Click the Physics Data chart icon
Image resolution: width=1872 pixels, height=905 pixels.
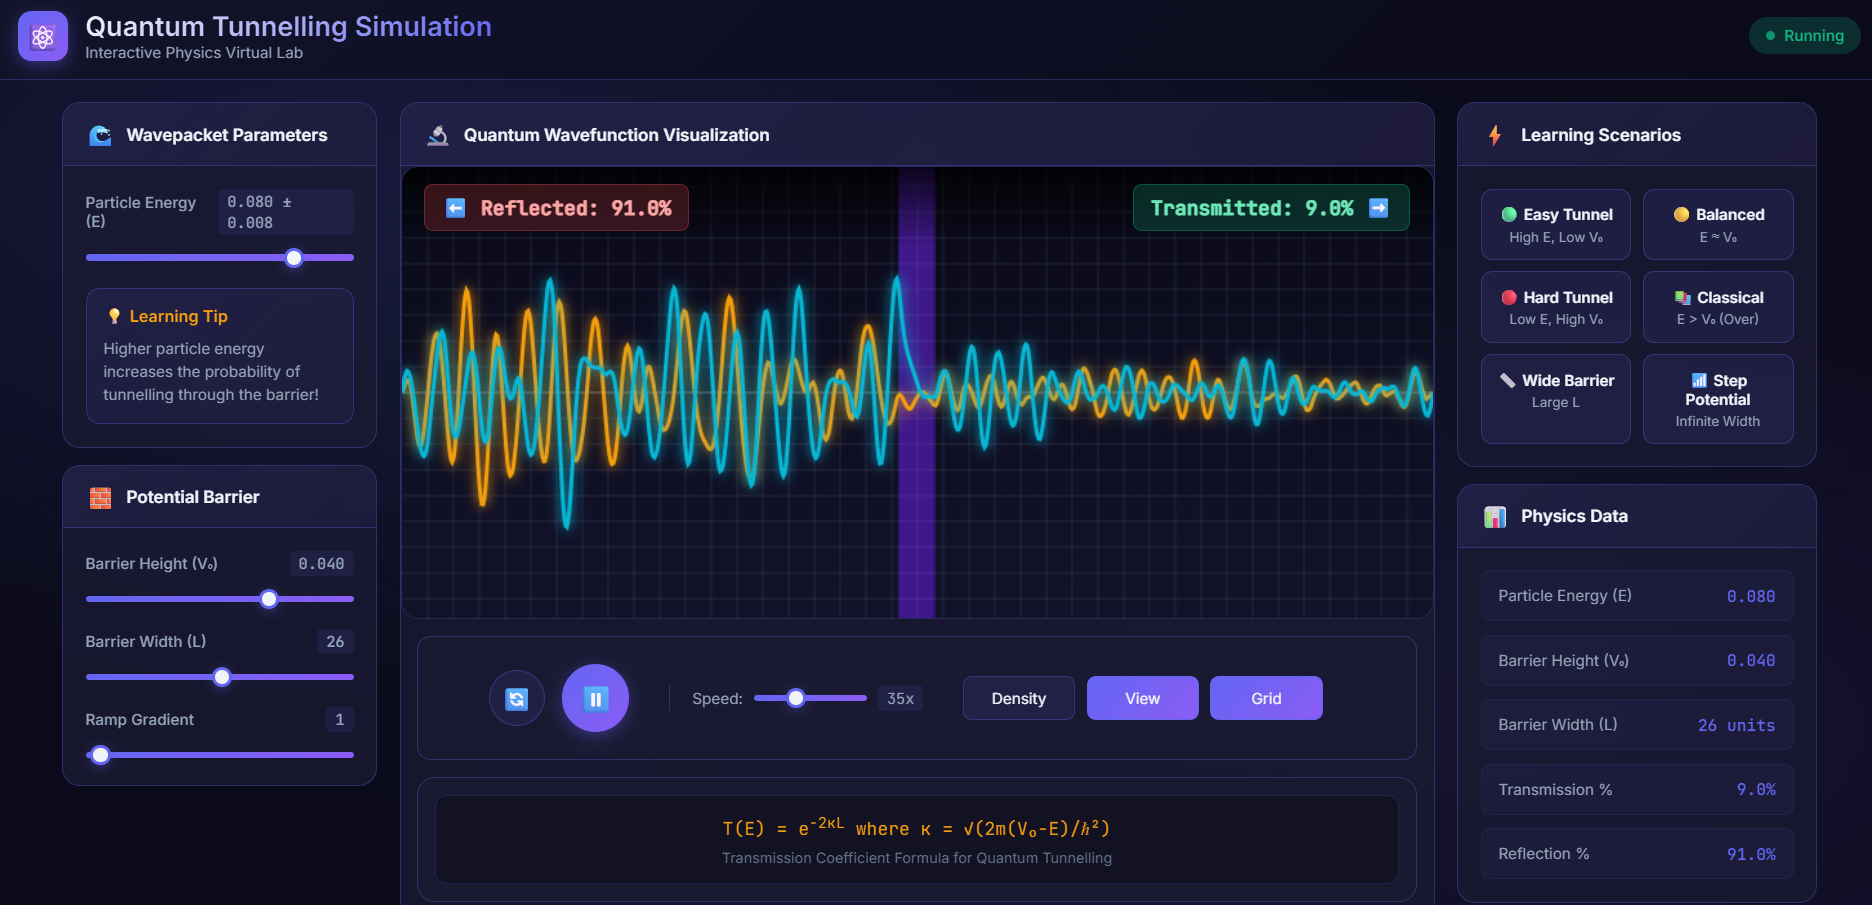[1495, 517]
